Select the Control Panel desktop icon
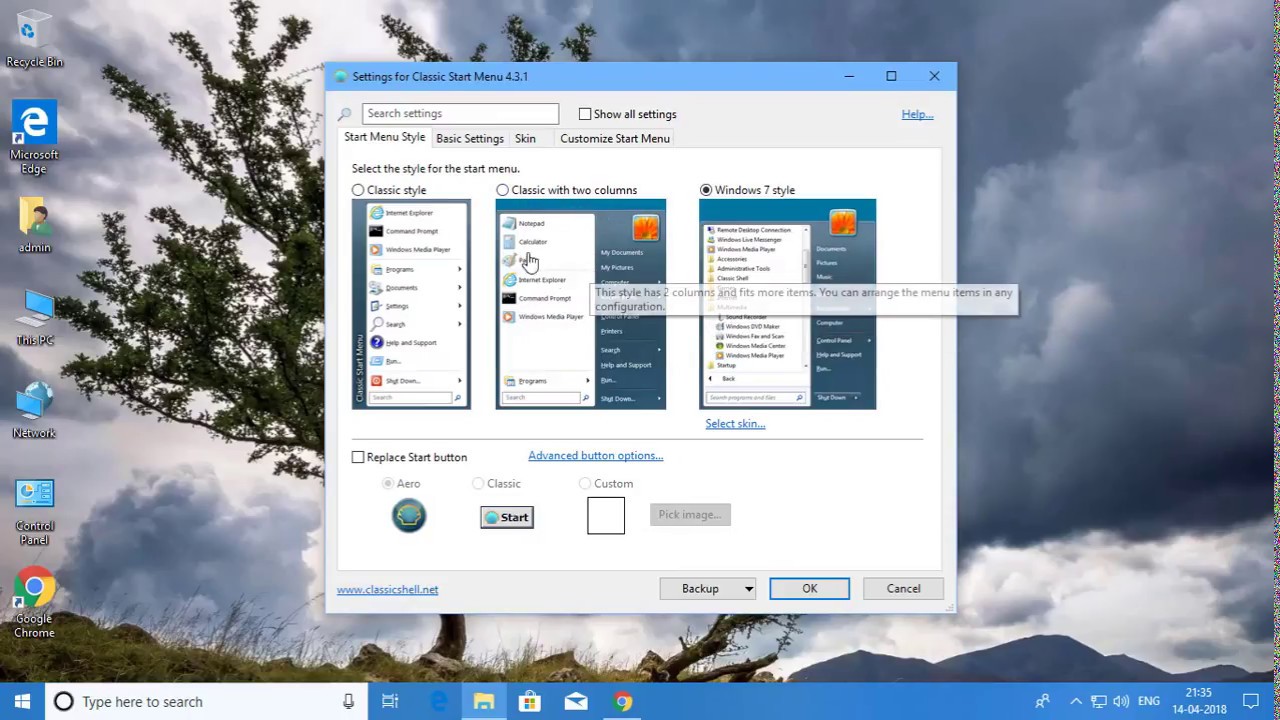 34,511
